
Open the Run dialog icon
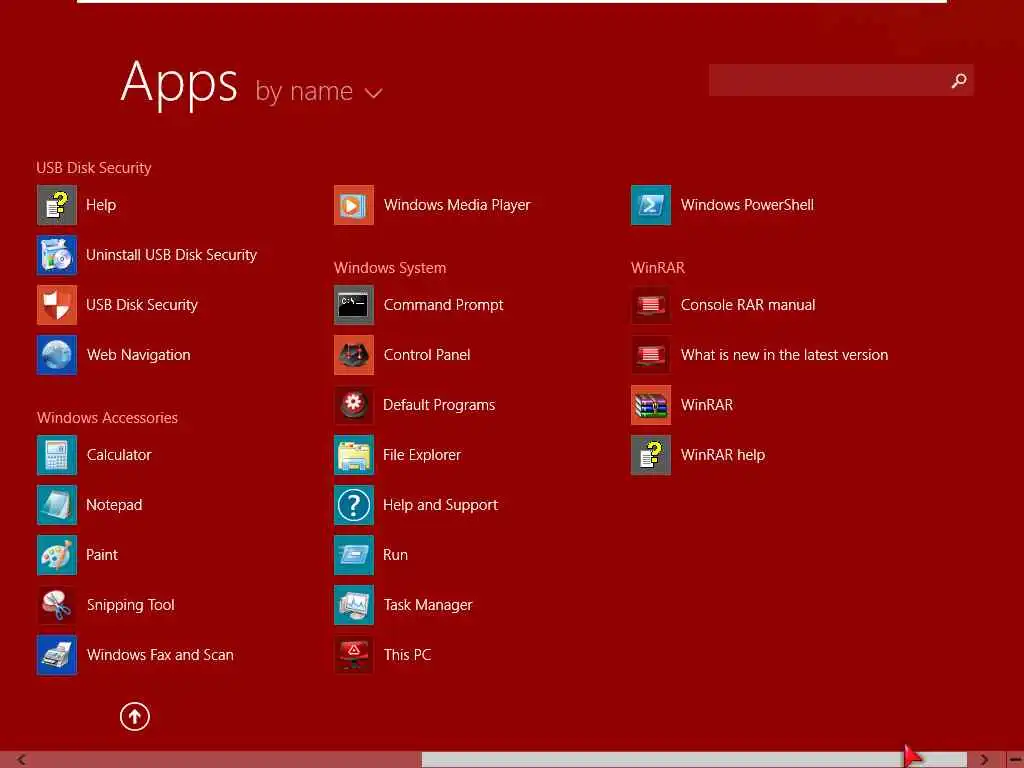354,555
